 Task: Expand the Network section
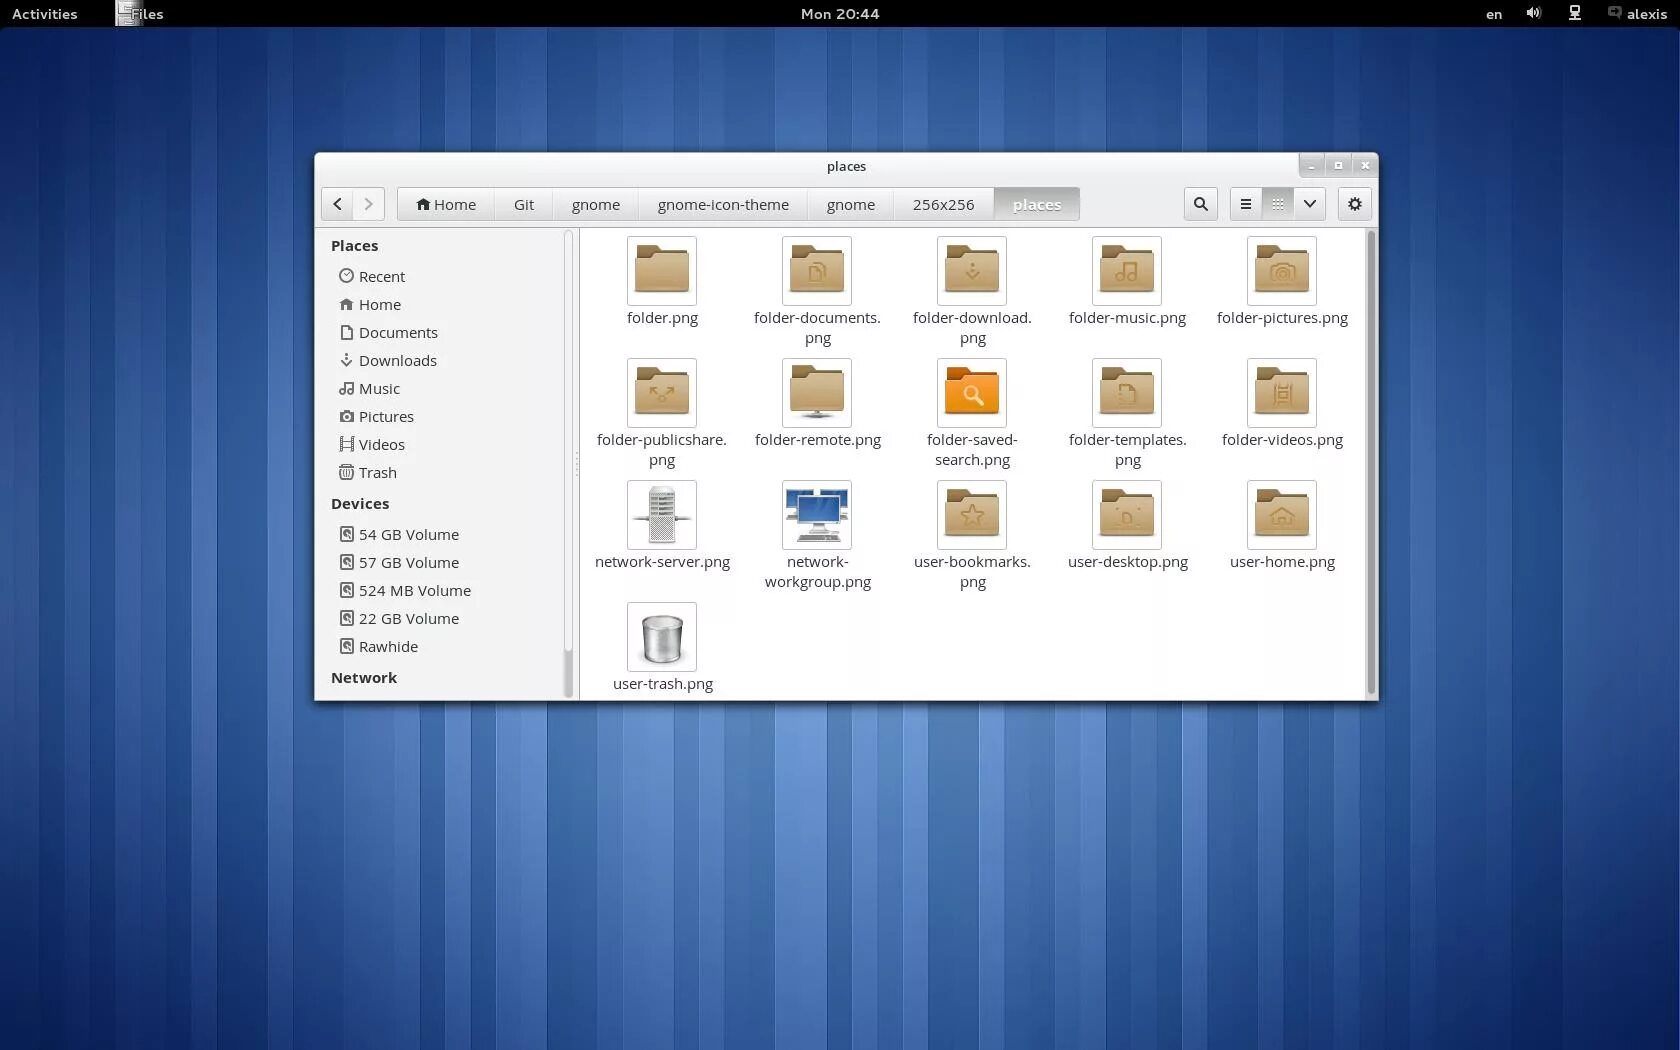coord(363,678)
